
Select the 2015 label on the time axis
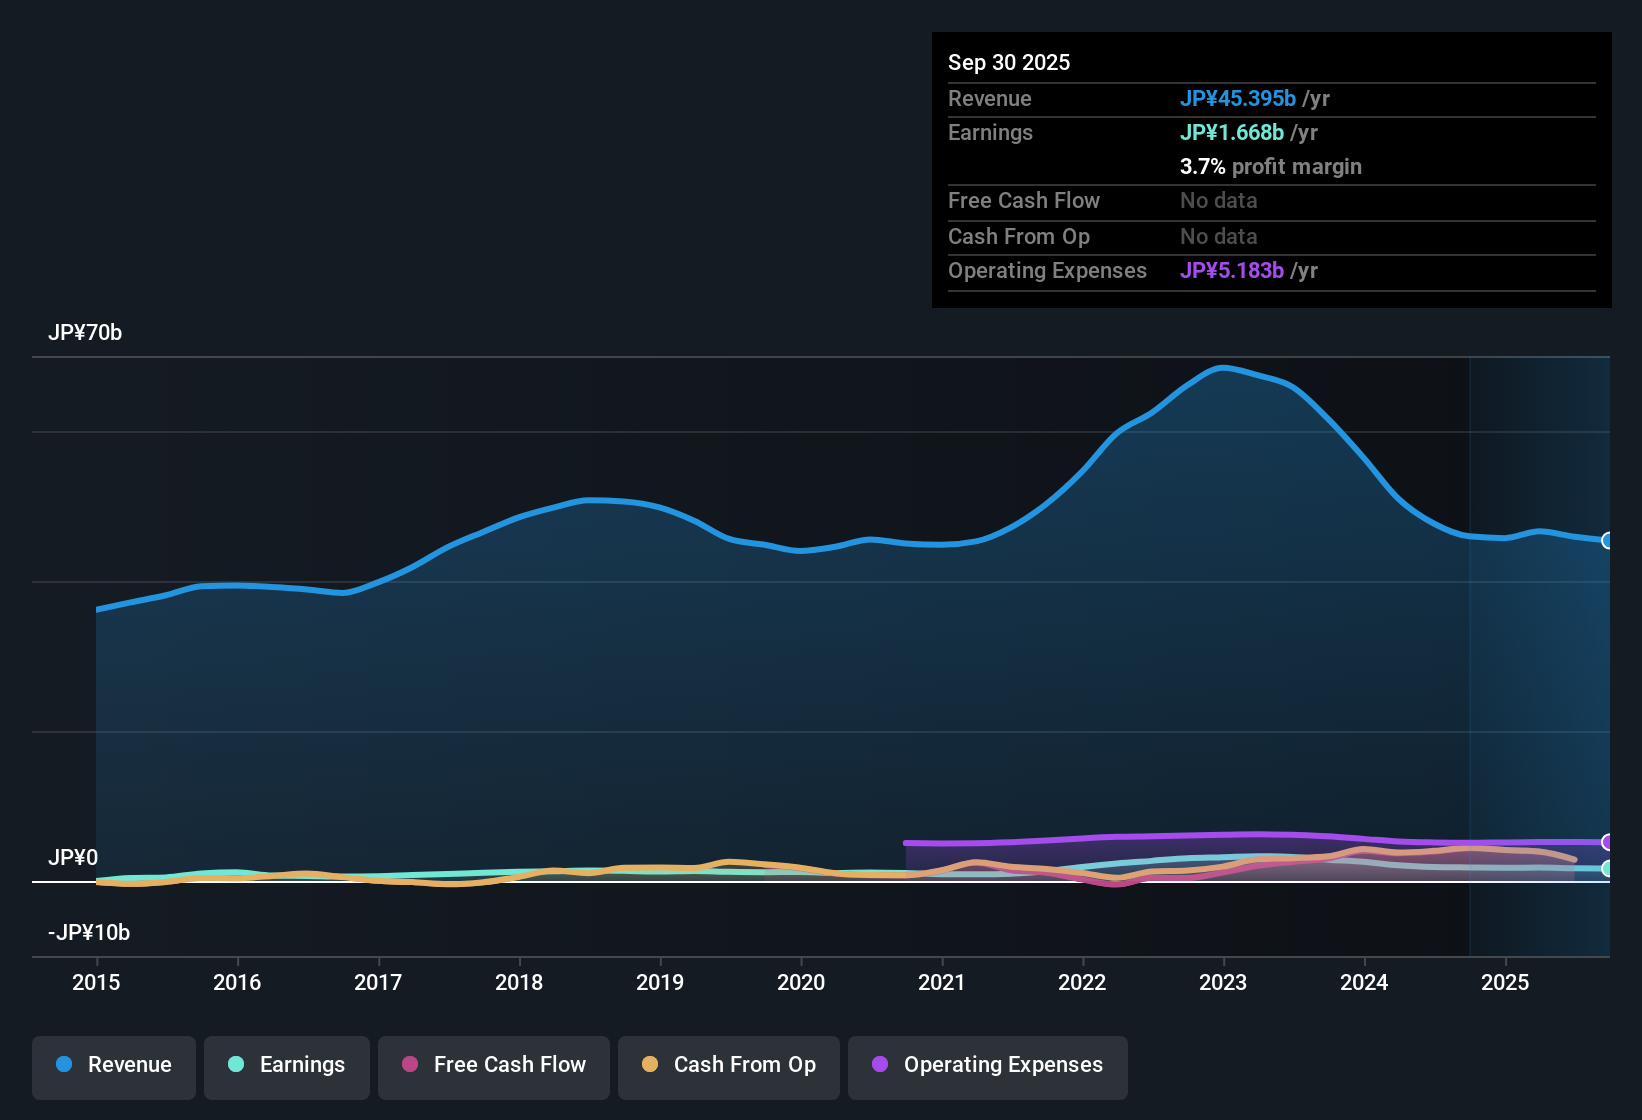[96, 983]
